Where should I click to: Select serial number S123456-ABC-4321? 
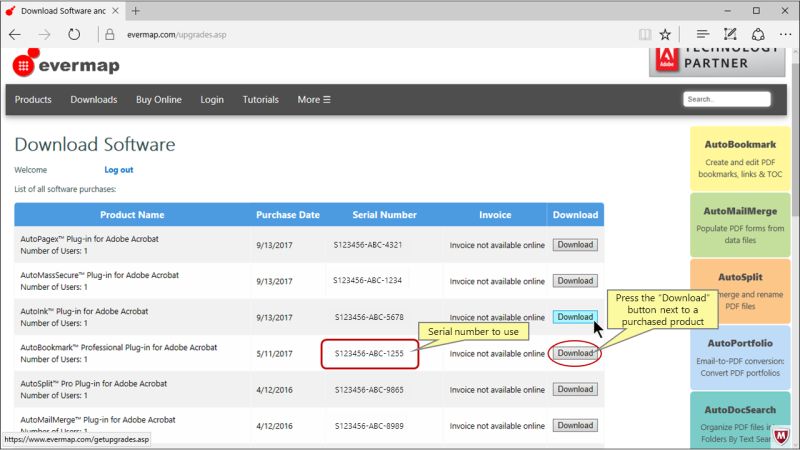pos(368,245)
